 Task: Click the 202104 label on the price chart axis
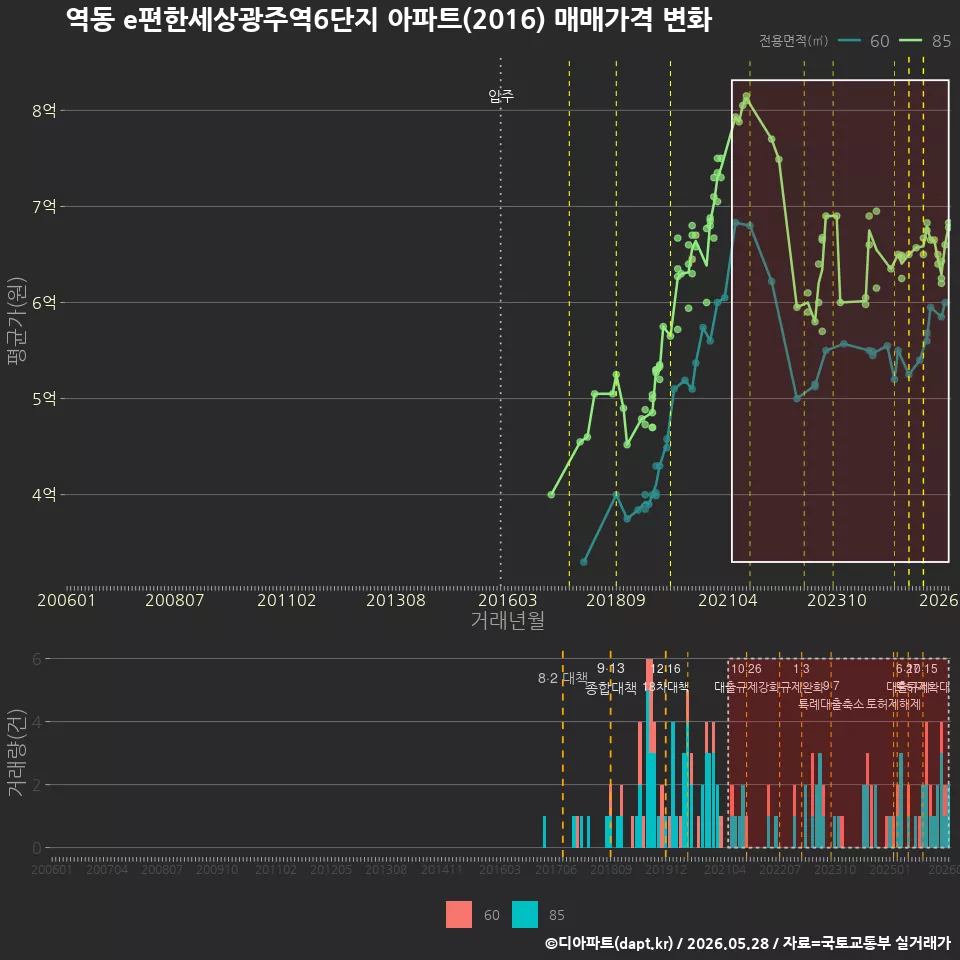pos(728,600)
